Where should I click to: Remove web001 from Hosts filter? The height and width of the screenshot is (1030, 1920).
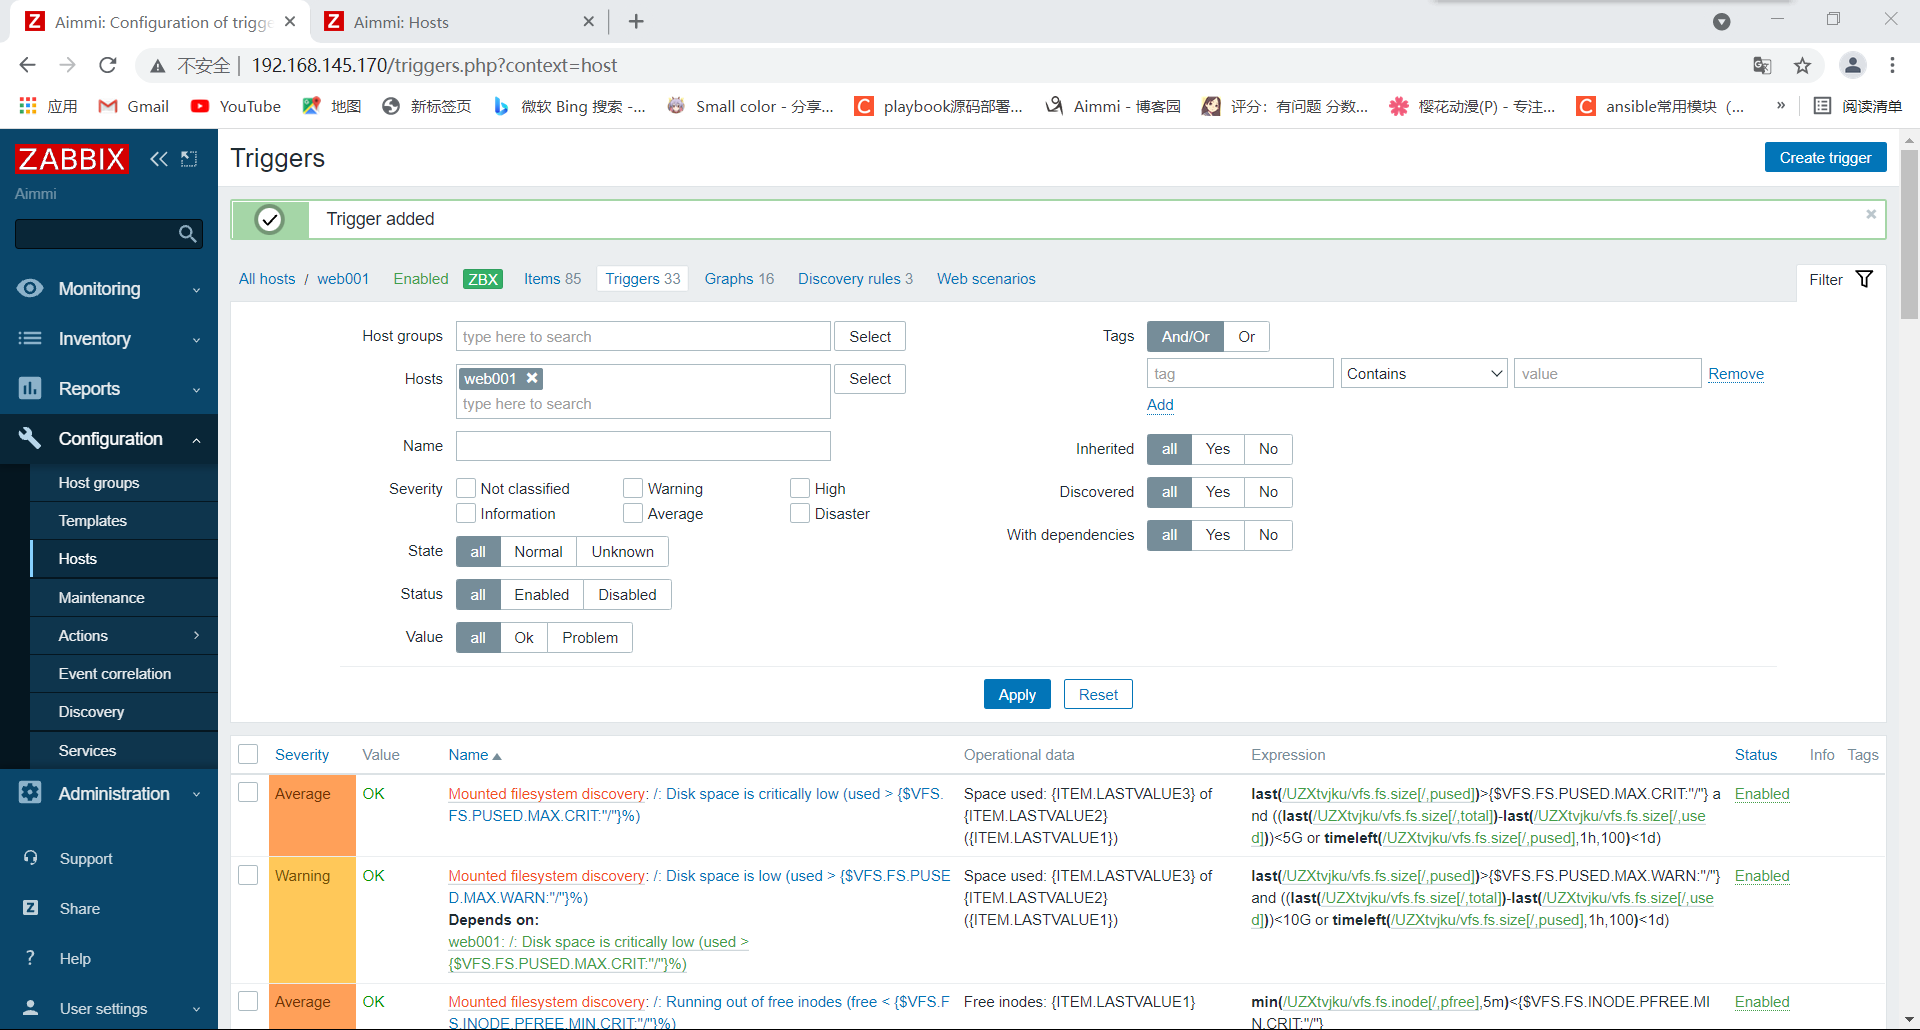[532, 378]
